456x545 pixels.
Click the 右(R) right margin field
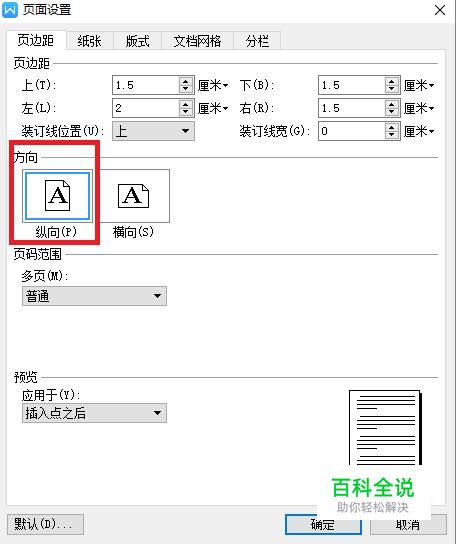352,108
